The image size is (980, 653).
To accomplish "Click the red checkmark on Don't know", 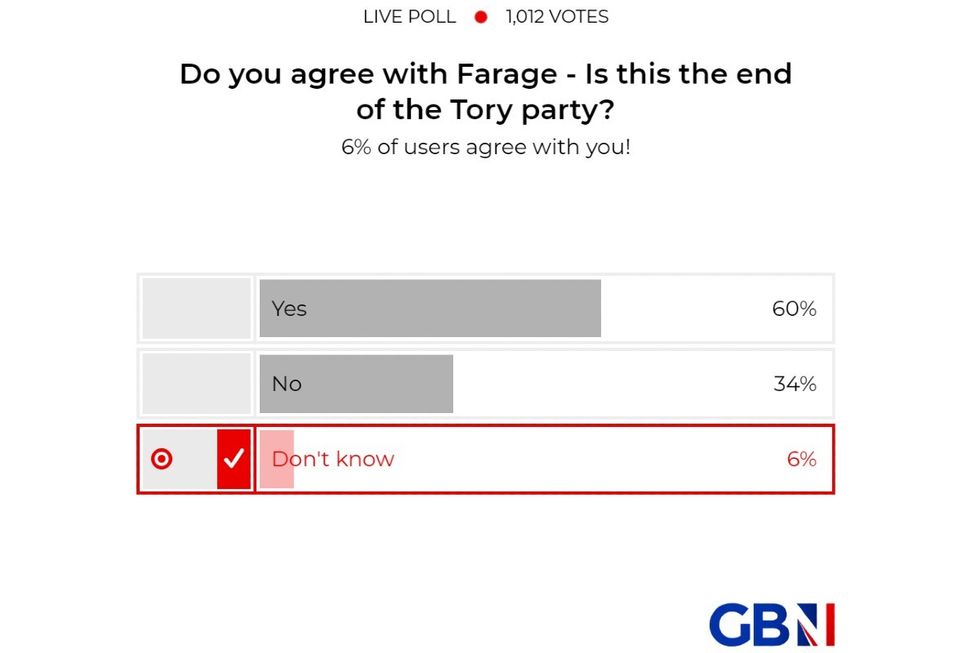I will click(x=233, y=459).
